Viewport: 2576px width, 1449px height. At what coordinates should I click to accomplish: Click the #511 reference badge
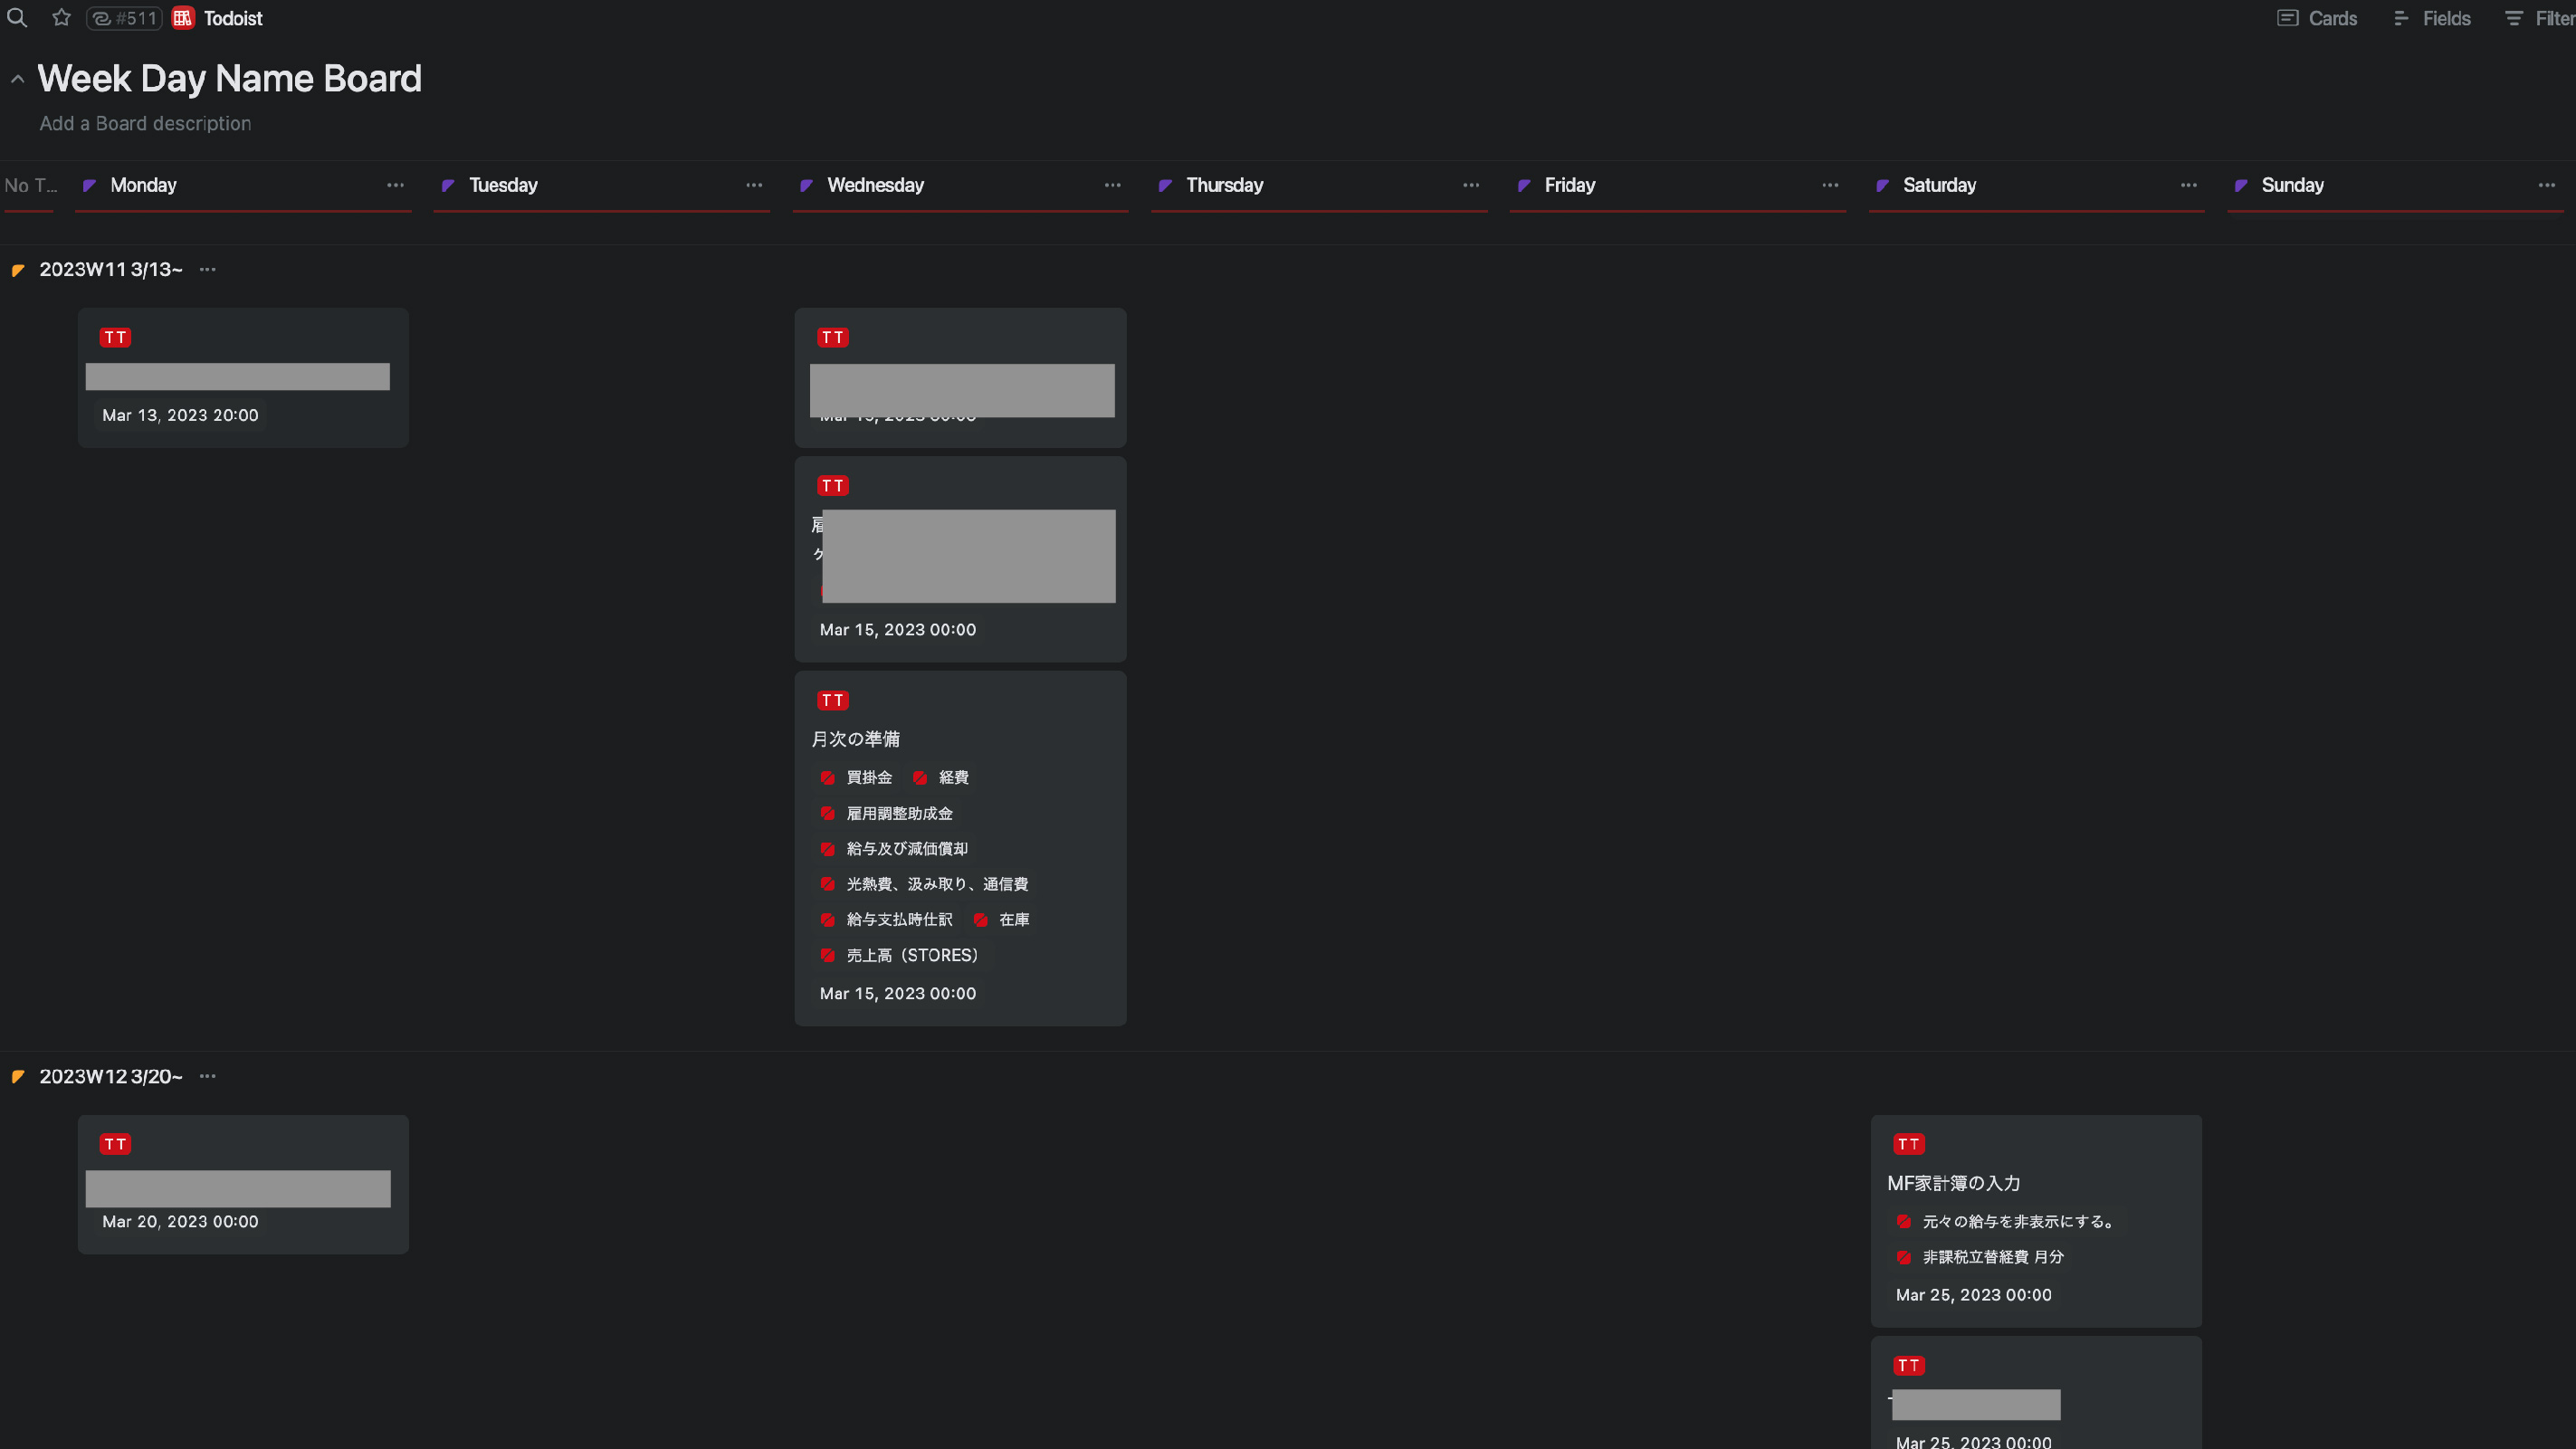tap(124, 18)
